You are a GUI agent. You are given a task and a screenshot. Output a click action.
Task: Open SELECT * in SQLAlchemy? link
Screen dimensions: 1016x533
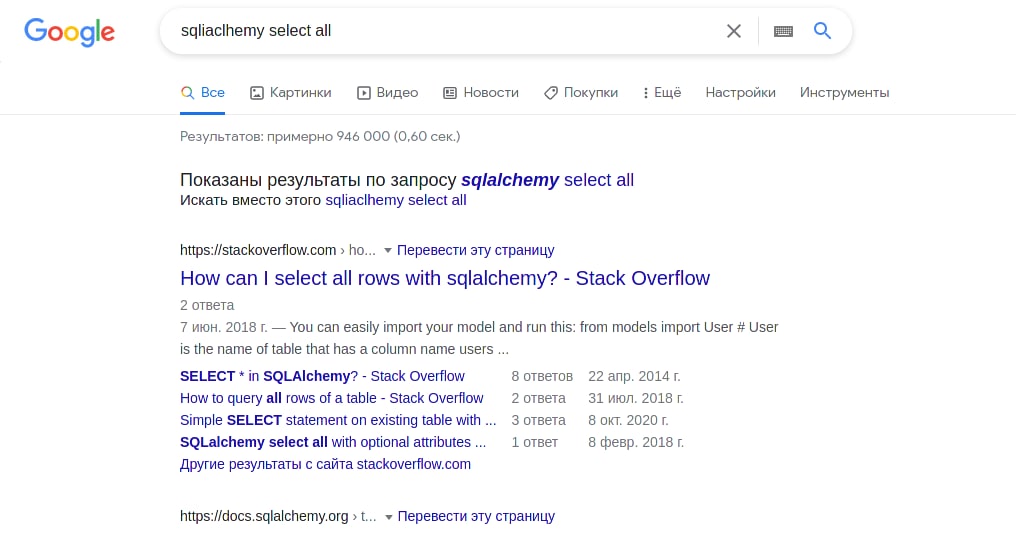(x=322, y=376)
